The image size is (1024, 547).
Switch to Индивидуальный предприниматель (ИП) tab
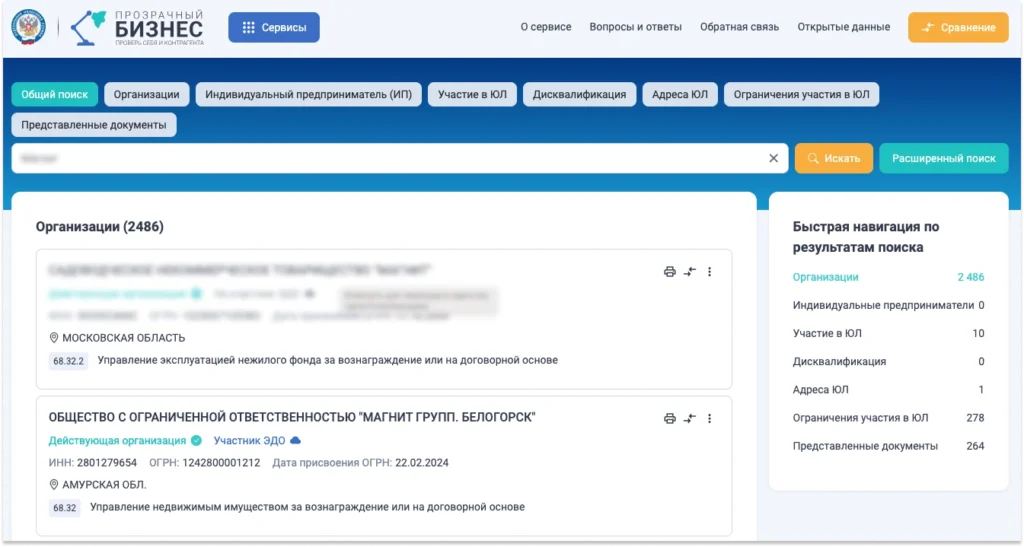coord(308,95)
